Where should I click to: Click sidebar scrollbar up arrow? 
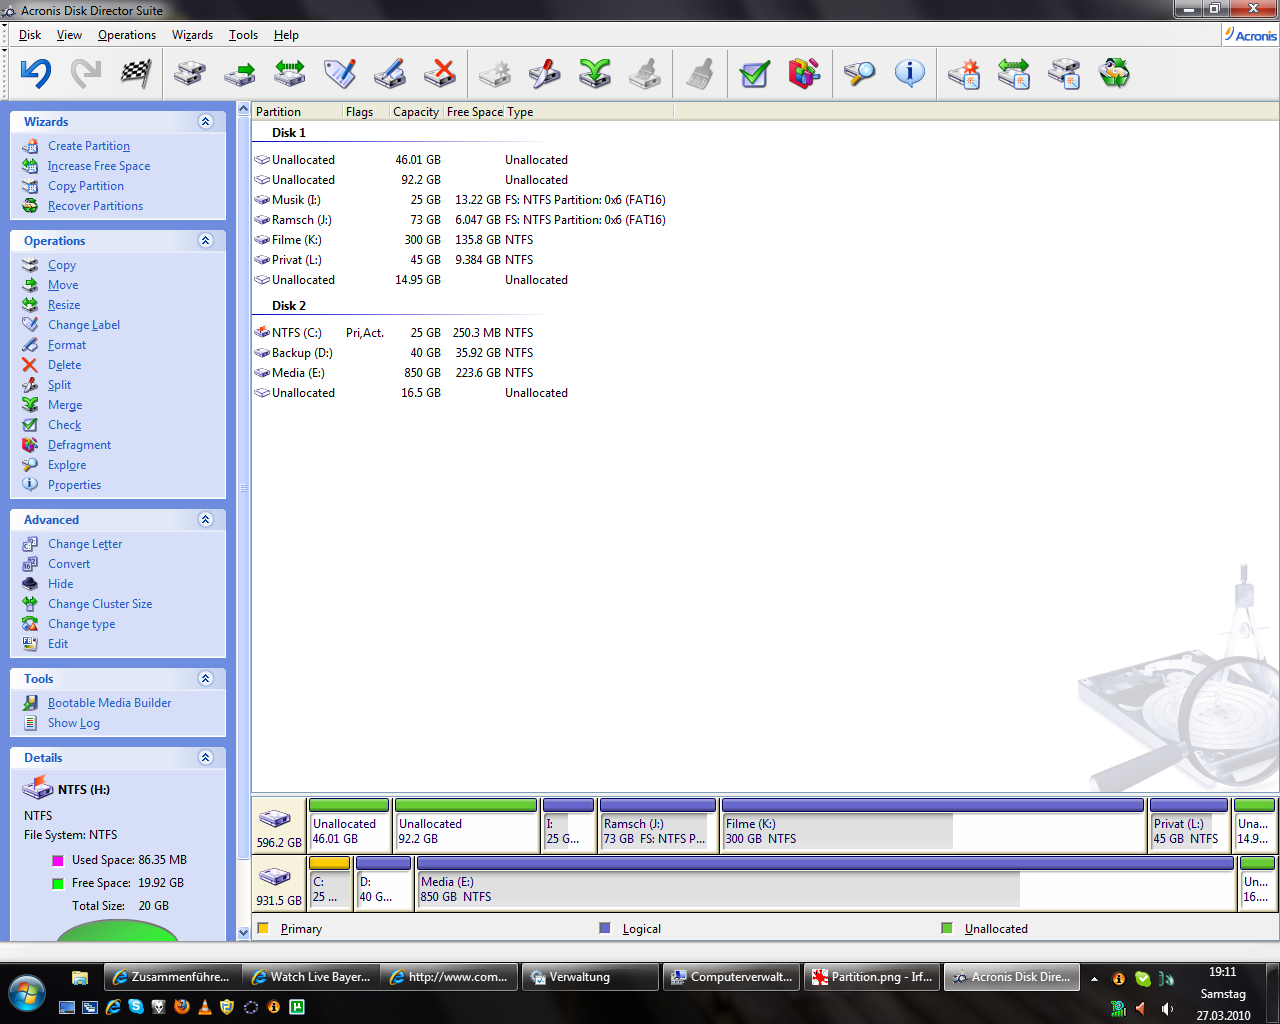(x=243, y=108)
